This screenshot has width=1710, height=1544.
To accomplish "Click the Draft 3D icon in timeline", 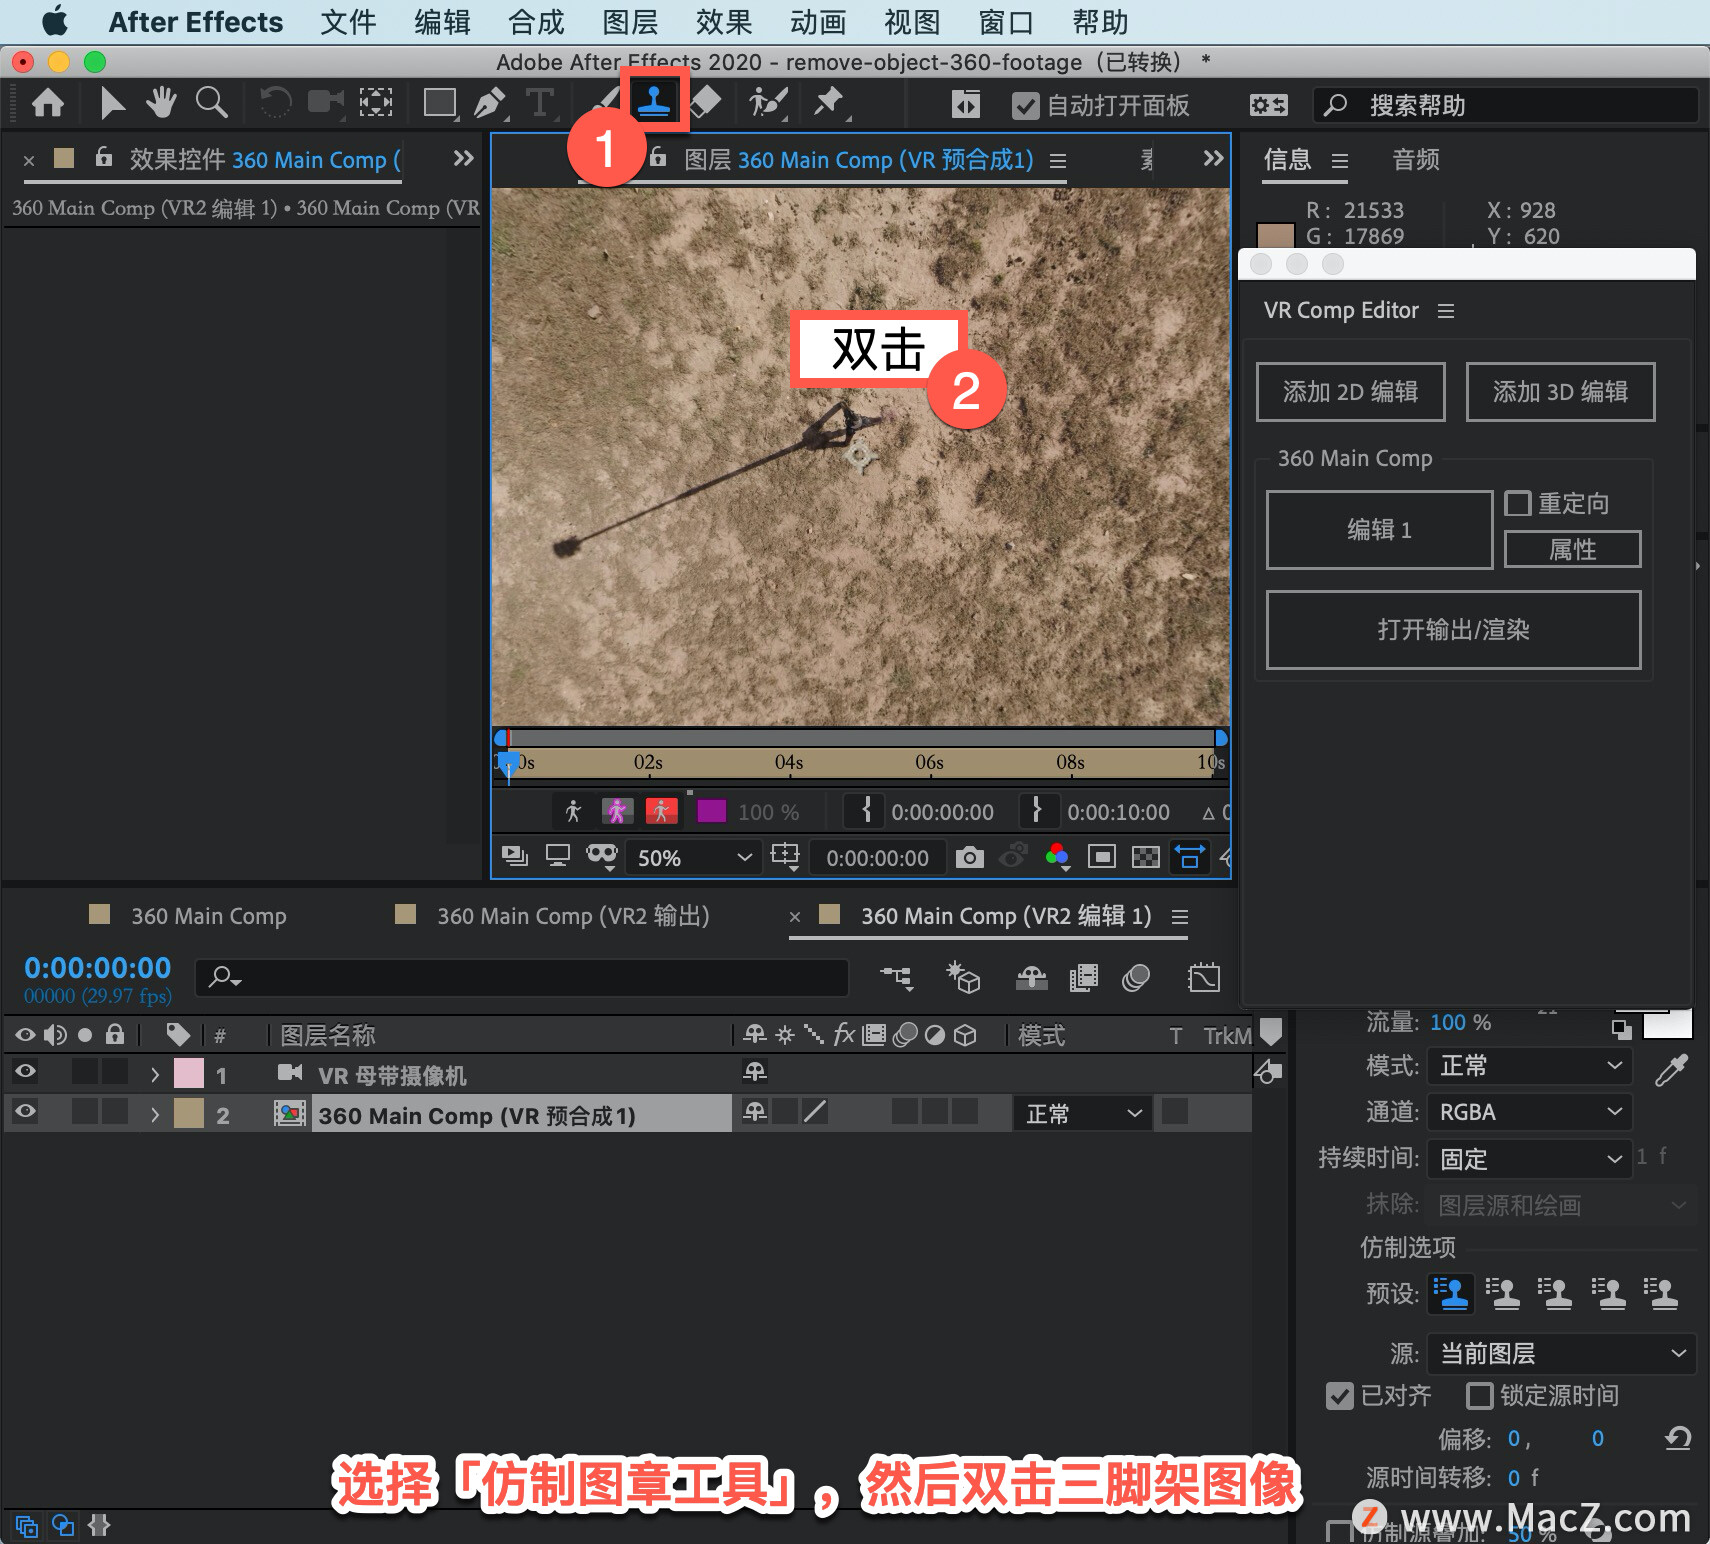I will pyautogui.click(x=963, y=977).
